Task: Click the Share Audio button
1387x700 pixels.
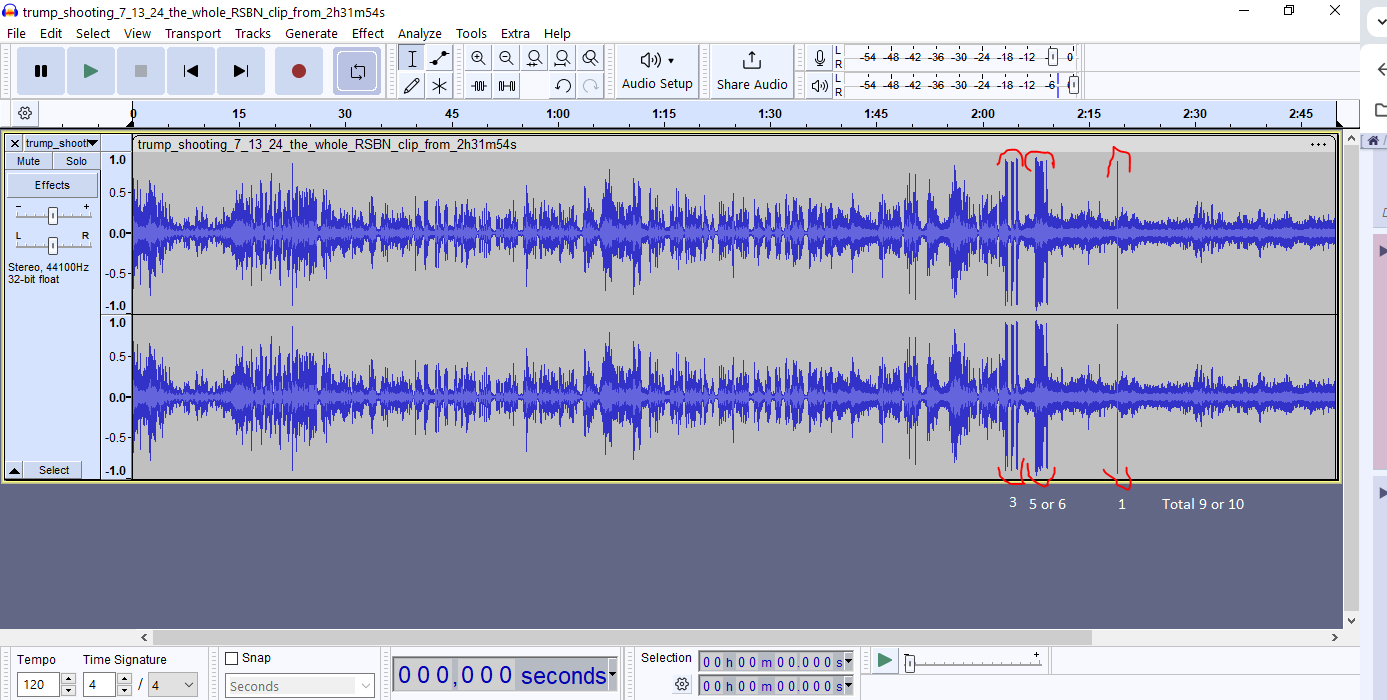Action: click(752, 71)
